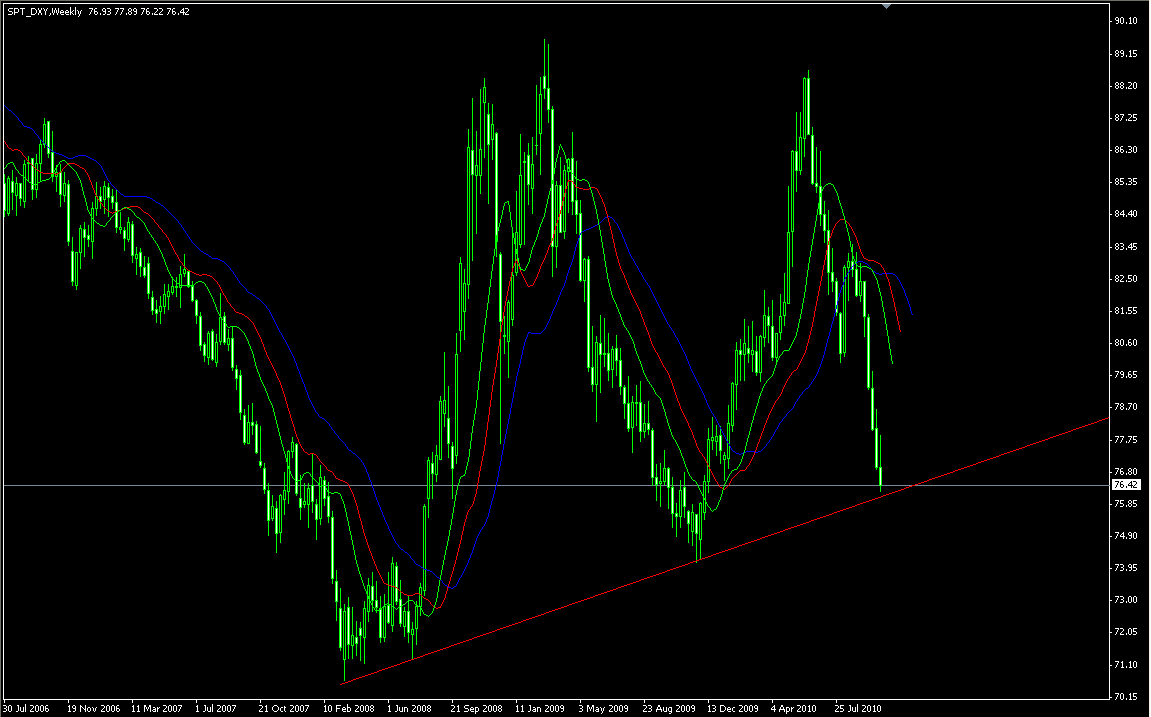Click the 76.80 price scale label

click(x=1125, y=472)
